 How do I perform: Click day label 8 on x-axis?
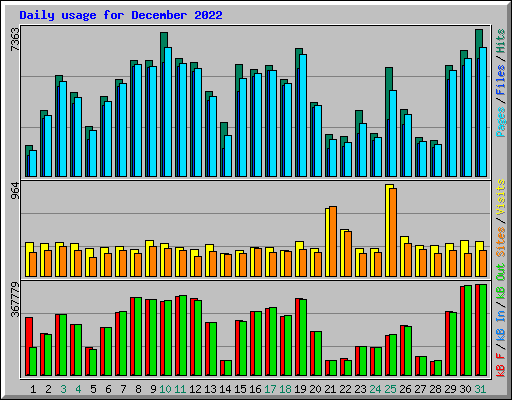point(138,389)
